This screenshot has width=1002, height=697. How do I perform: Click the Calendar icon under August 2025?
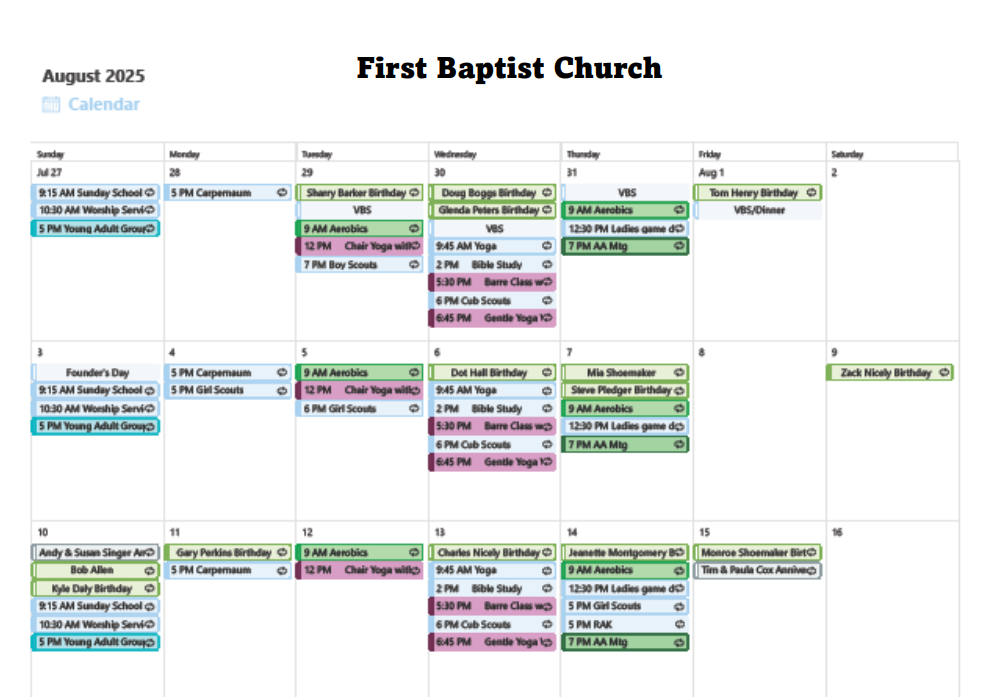tap(51, 104)
